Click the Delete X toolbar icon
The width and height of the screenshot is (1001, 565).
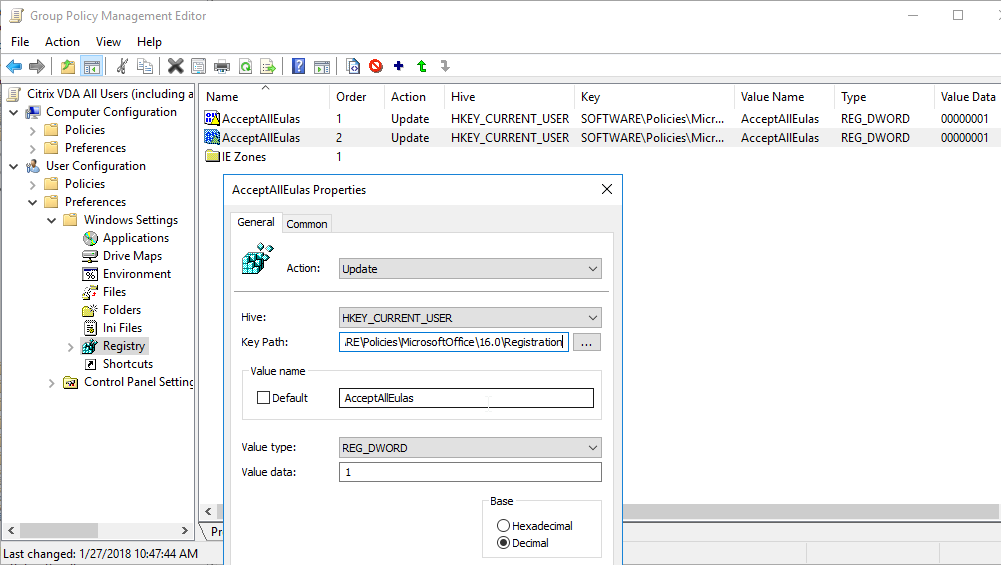click(176, 66)
